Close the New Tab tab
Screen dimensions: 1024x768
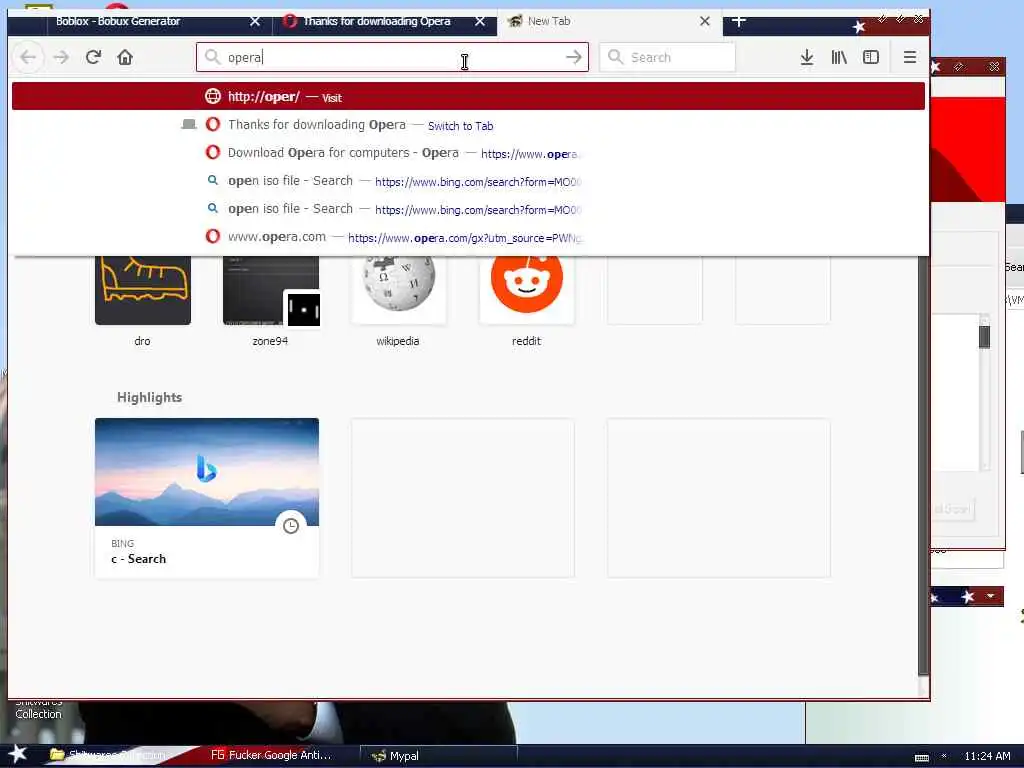tap(705, 22)
